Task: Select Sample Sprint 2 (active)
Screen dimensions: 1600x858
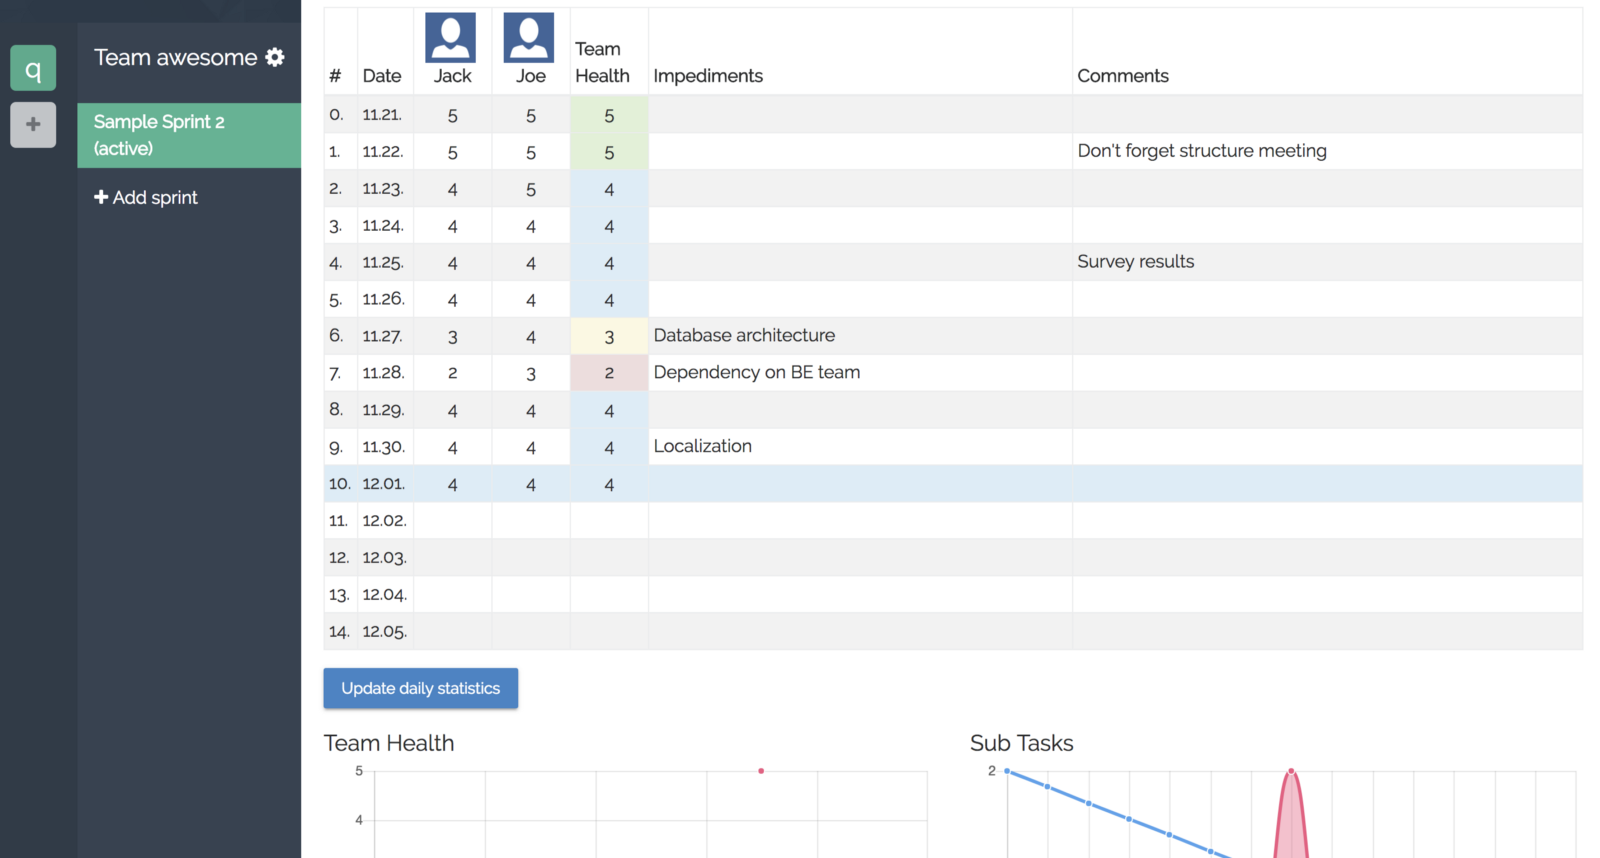Action: click(189, 135)
